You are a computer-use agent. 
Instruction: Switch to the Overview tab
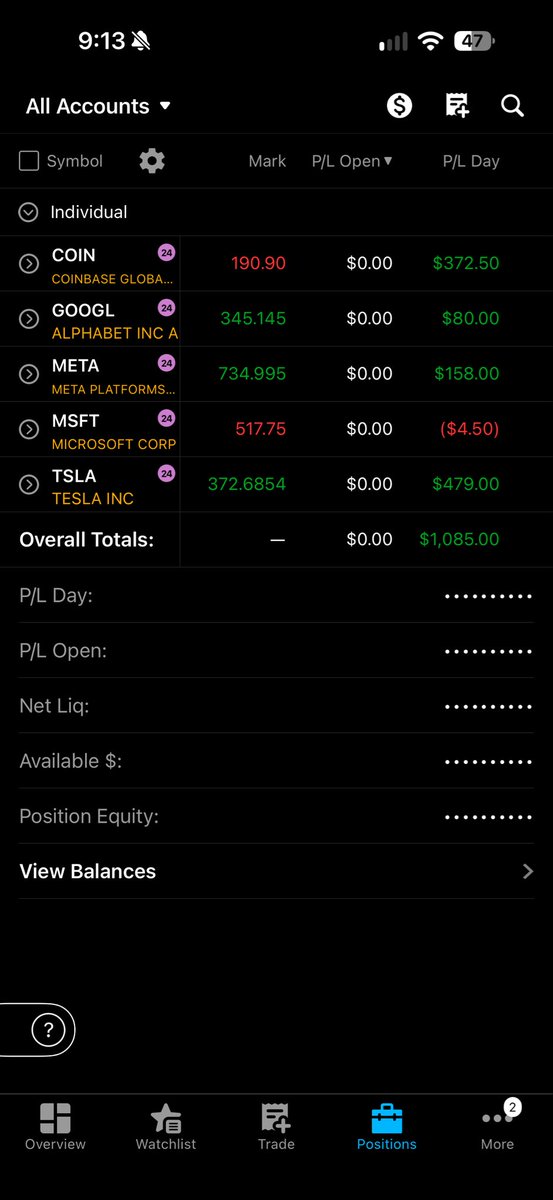[55, 1128]
